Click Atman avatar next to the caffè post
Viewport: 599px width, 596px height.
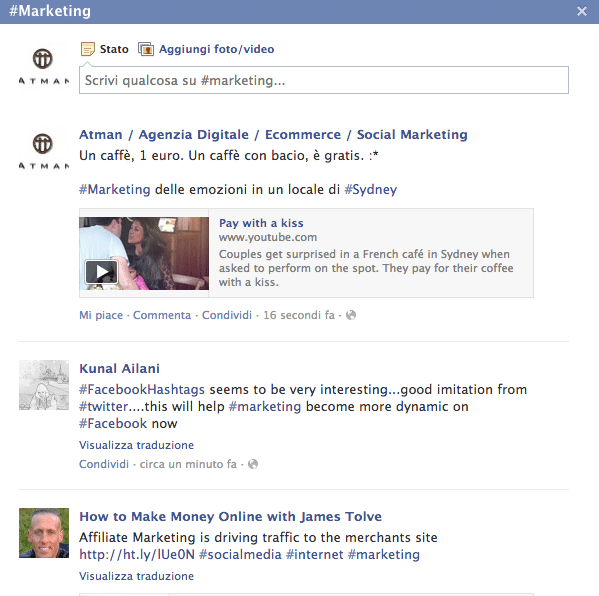pos(44,152)
